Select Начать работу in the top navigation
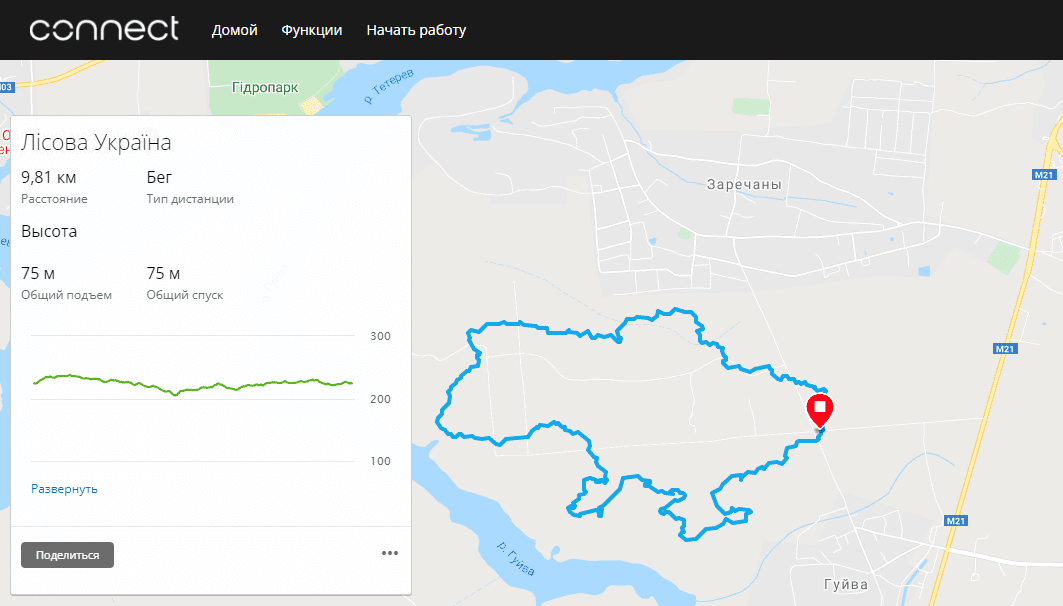Screen dimensions: 1063x606 pyautogui.click(x=416, y=30)
